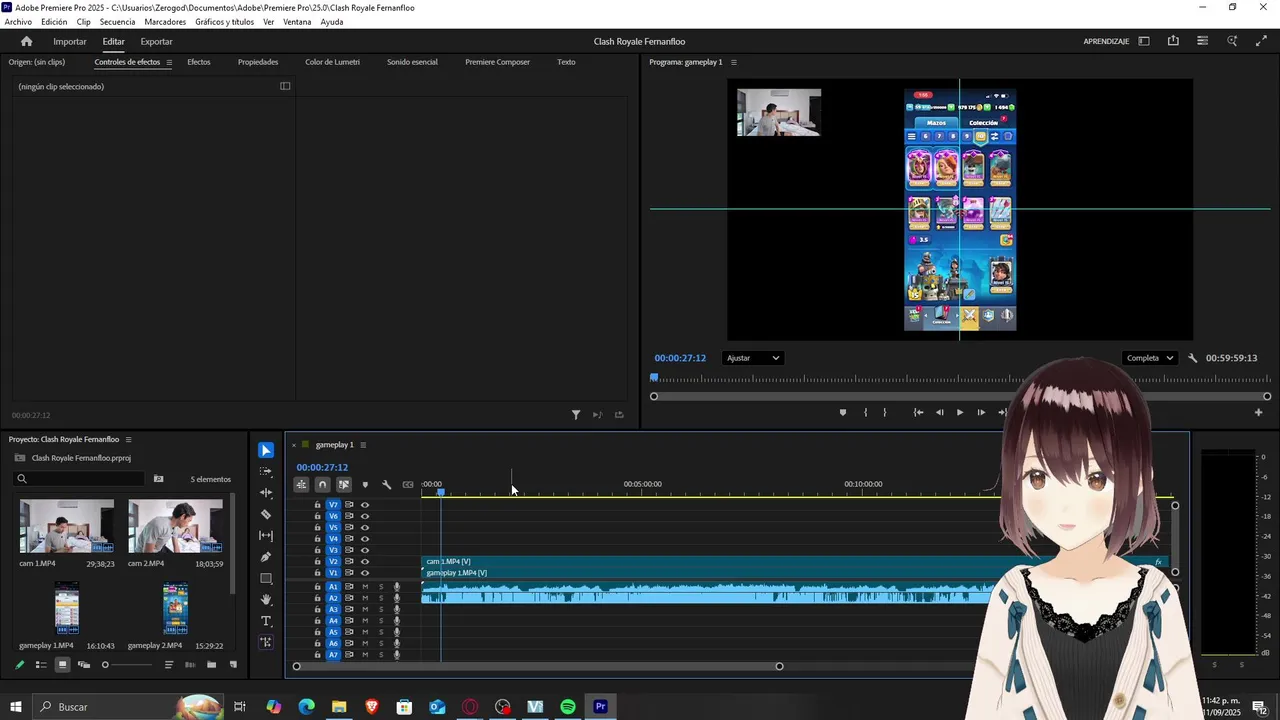Image resolution: width=1280 pixels, height=720 pixels.
Task: Open the gameplay 1 timeline panel menu
Action: 363,445
